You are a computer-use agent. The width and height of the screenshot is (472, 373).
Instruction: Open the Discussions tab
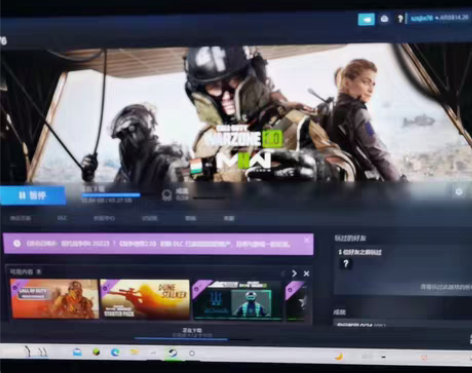pos(149,218)
